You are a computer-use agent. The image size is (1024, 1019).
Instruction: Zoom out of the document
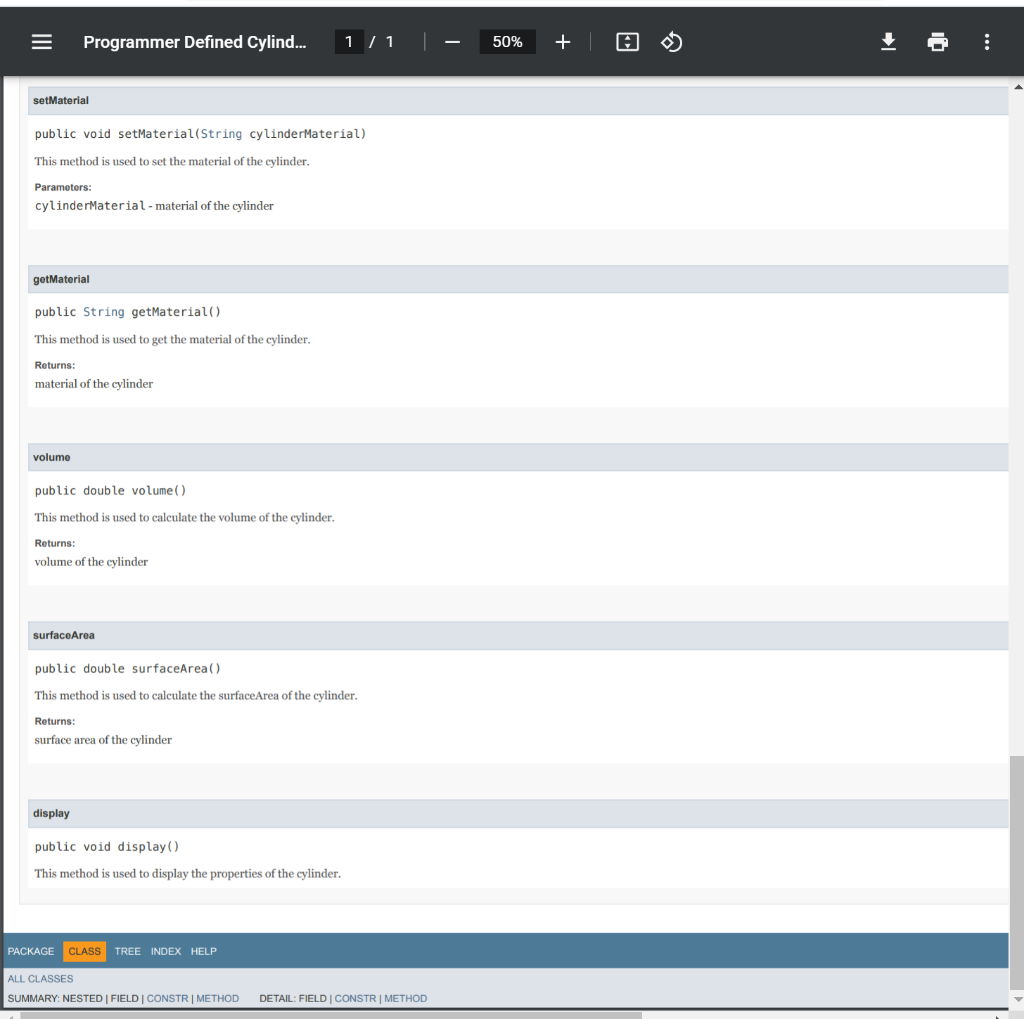452,41
